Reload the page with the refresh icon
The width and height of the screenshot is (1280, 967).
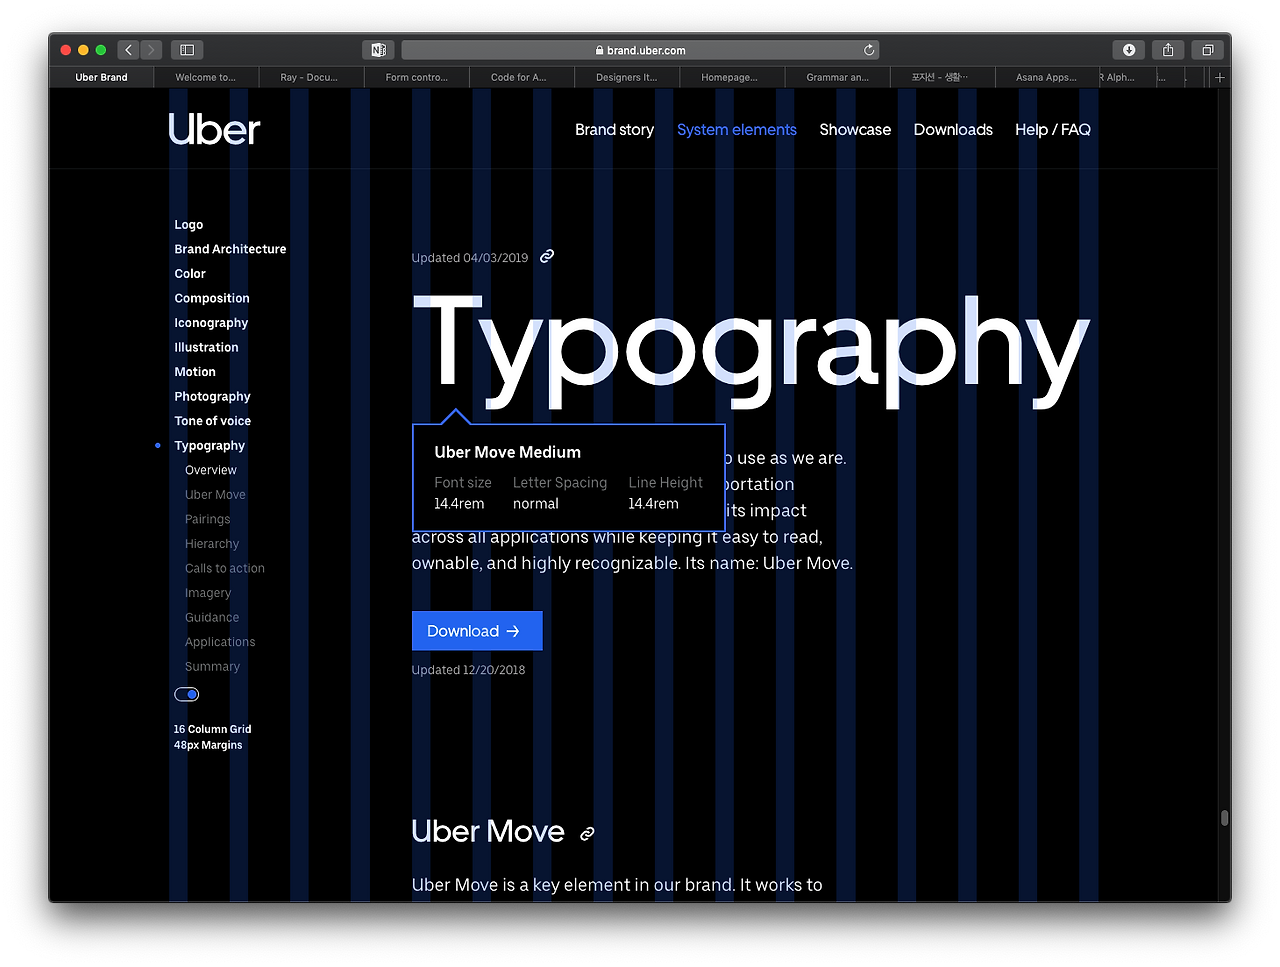tap(869, 50)
